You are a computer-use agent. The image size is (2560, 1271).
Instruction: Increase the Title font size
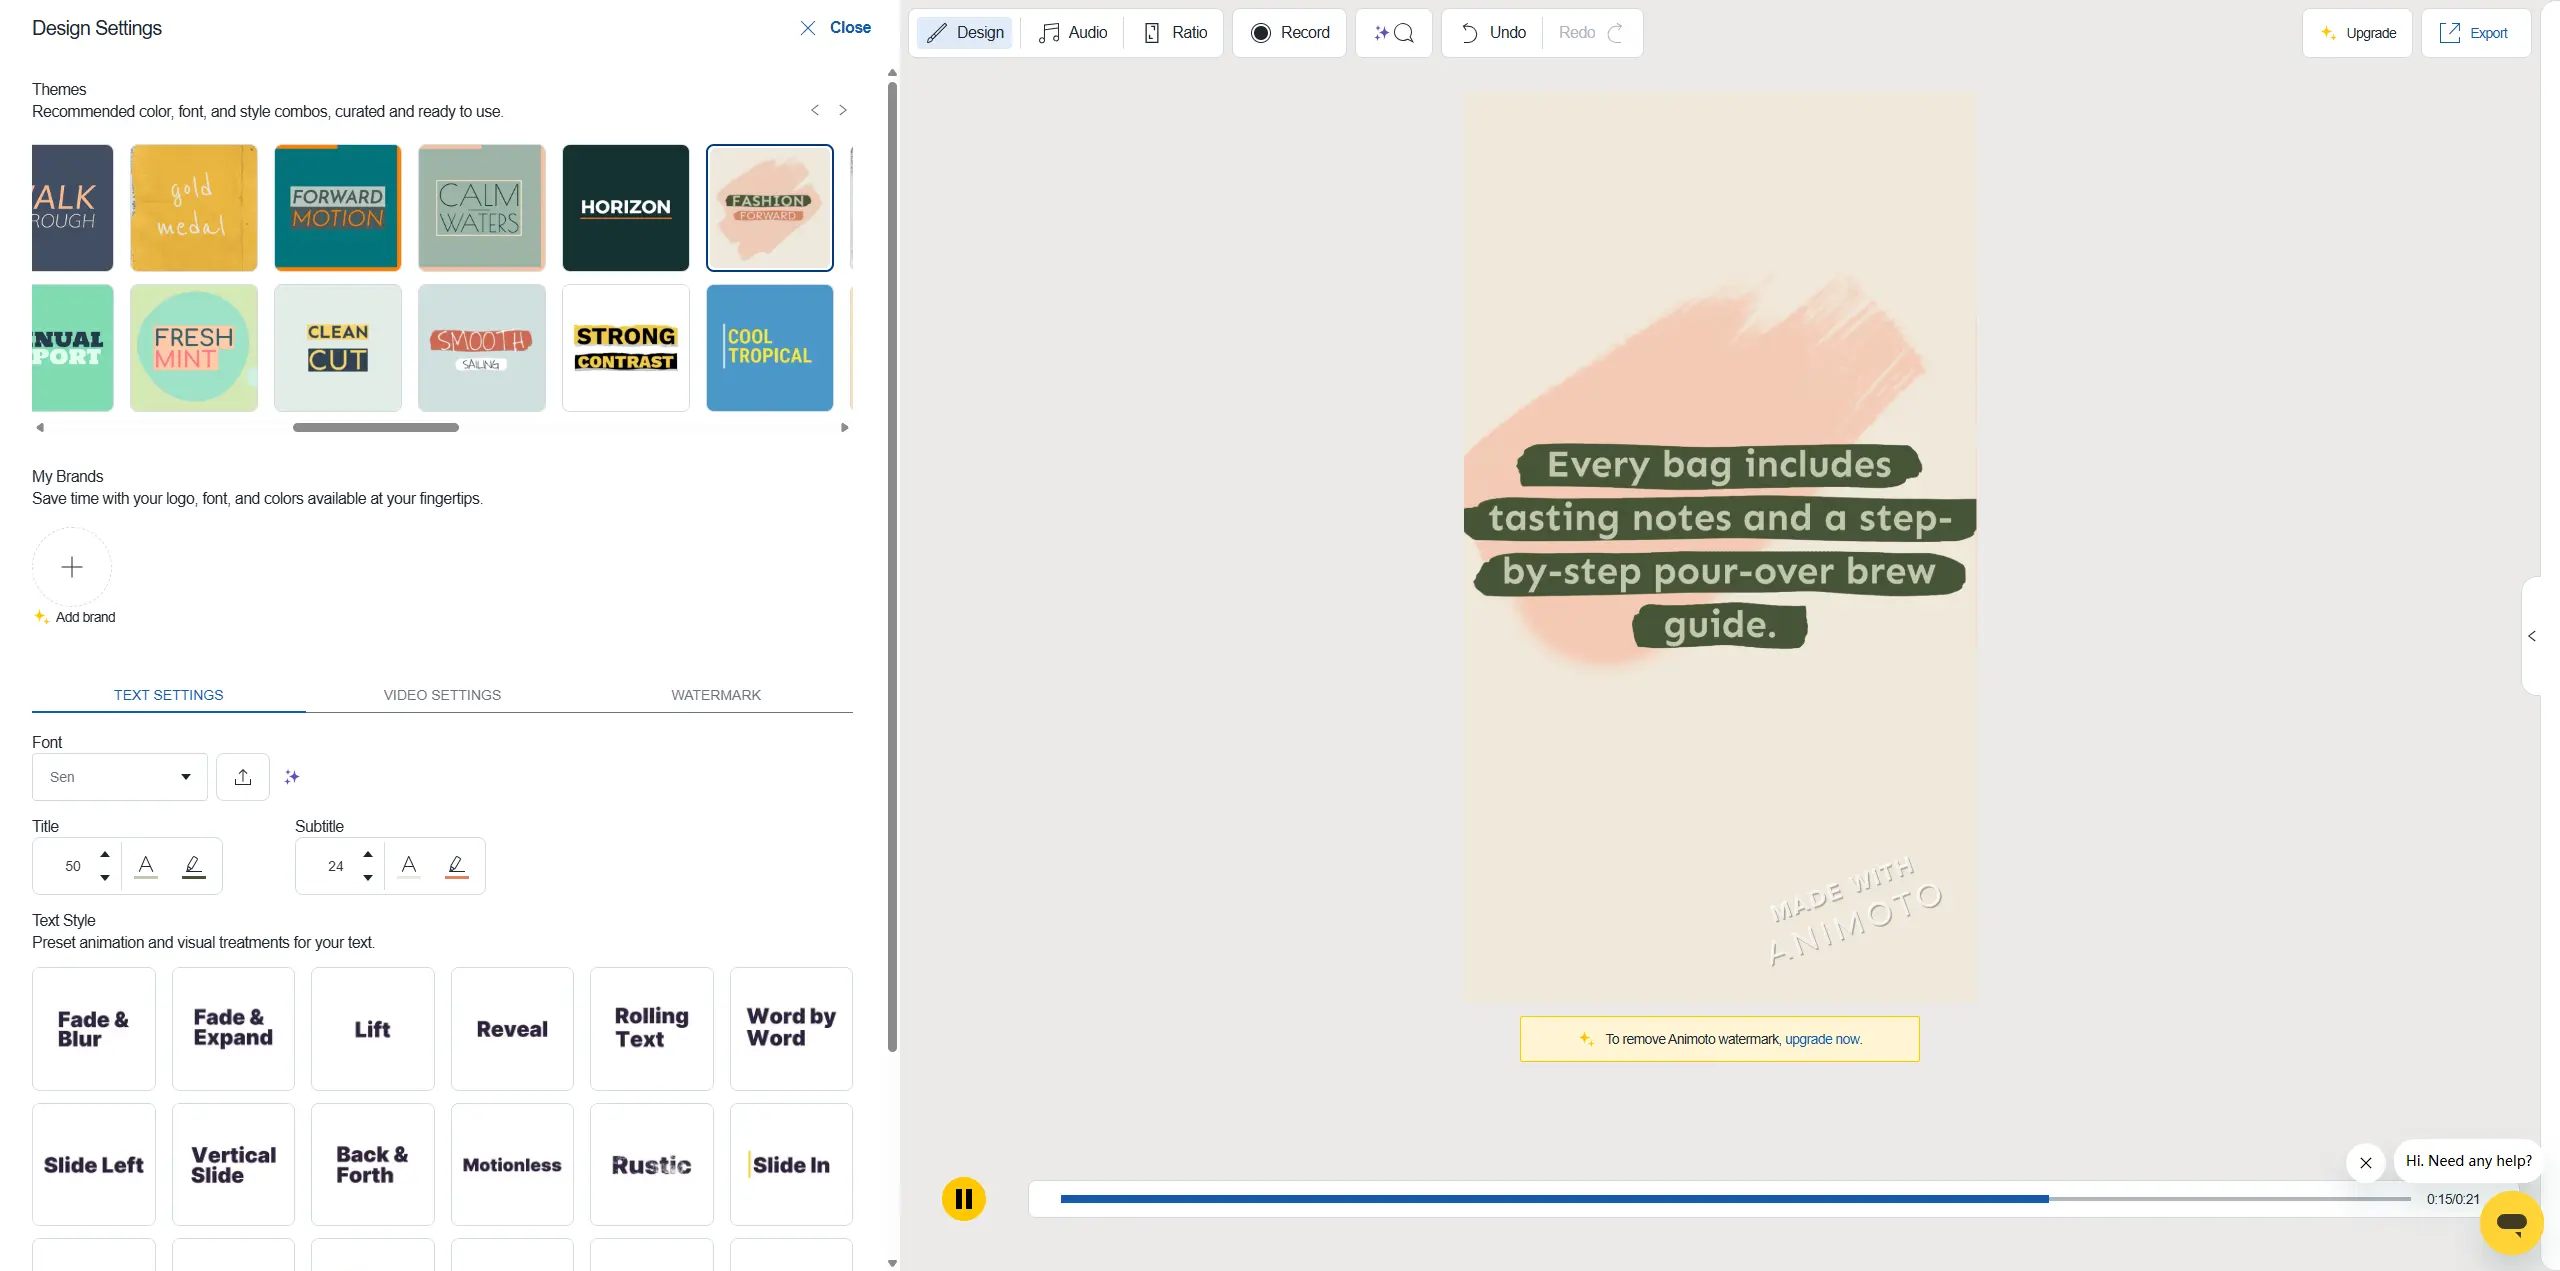105,854
